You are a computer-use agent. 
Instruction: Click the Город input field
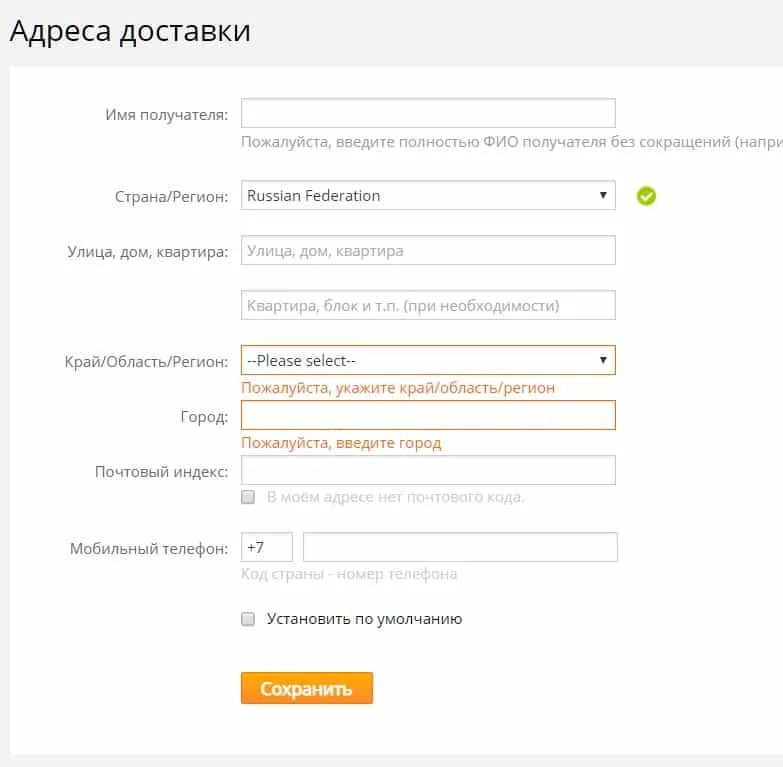(x=428, y=415)
